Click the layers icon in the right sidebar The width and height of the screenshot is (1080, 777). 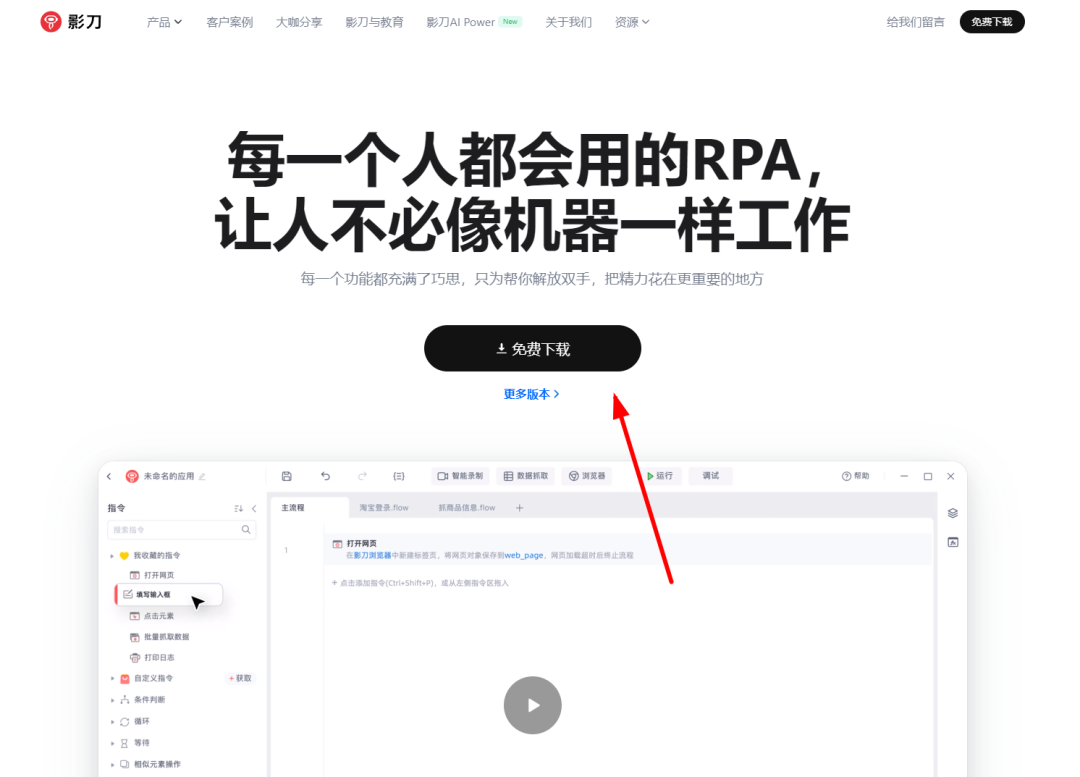(953, 513)
